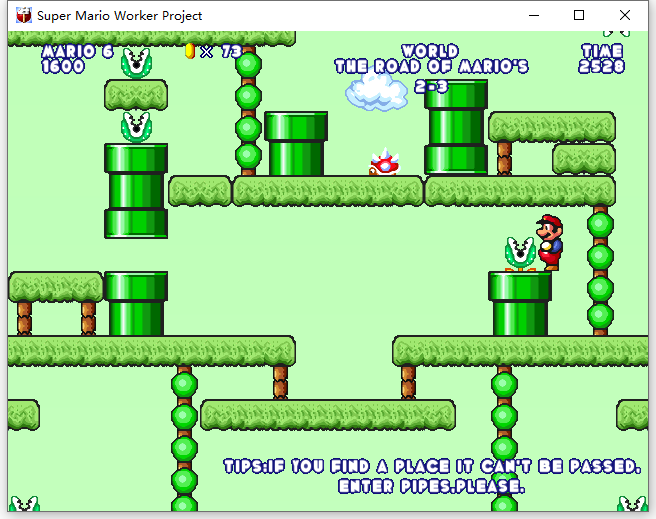Screen dimensions: 656x519
Task: Click the short pipe left of spiny
Action: coord(296,143)
